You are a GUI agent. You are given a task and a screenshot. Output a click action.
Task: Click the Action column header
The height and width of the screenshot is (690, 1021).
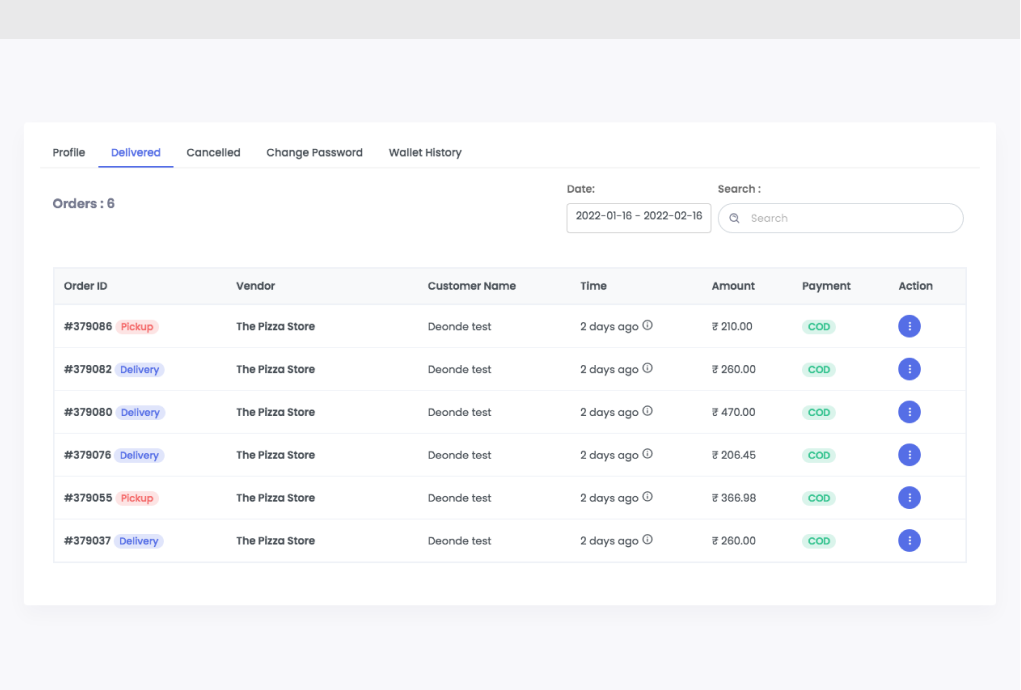point(916,286)
